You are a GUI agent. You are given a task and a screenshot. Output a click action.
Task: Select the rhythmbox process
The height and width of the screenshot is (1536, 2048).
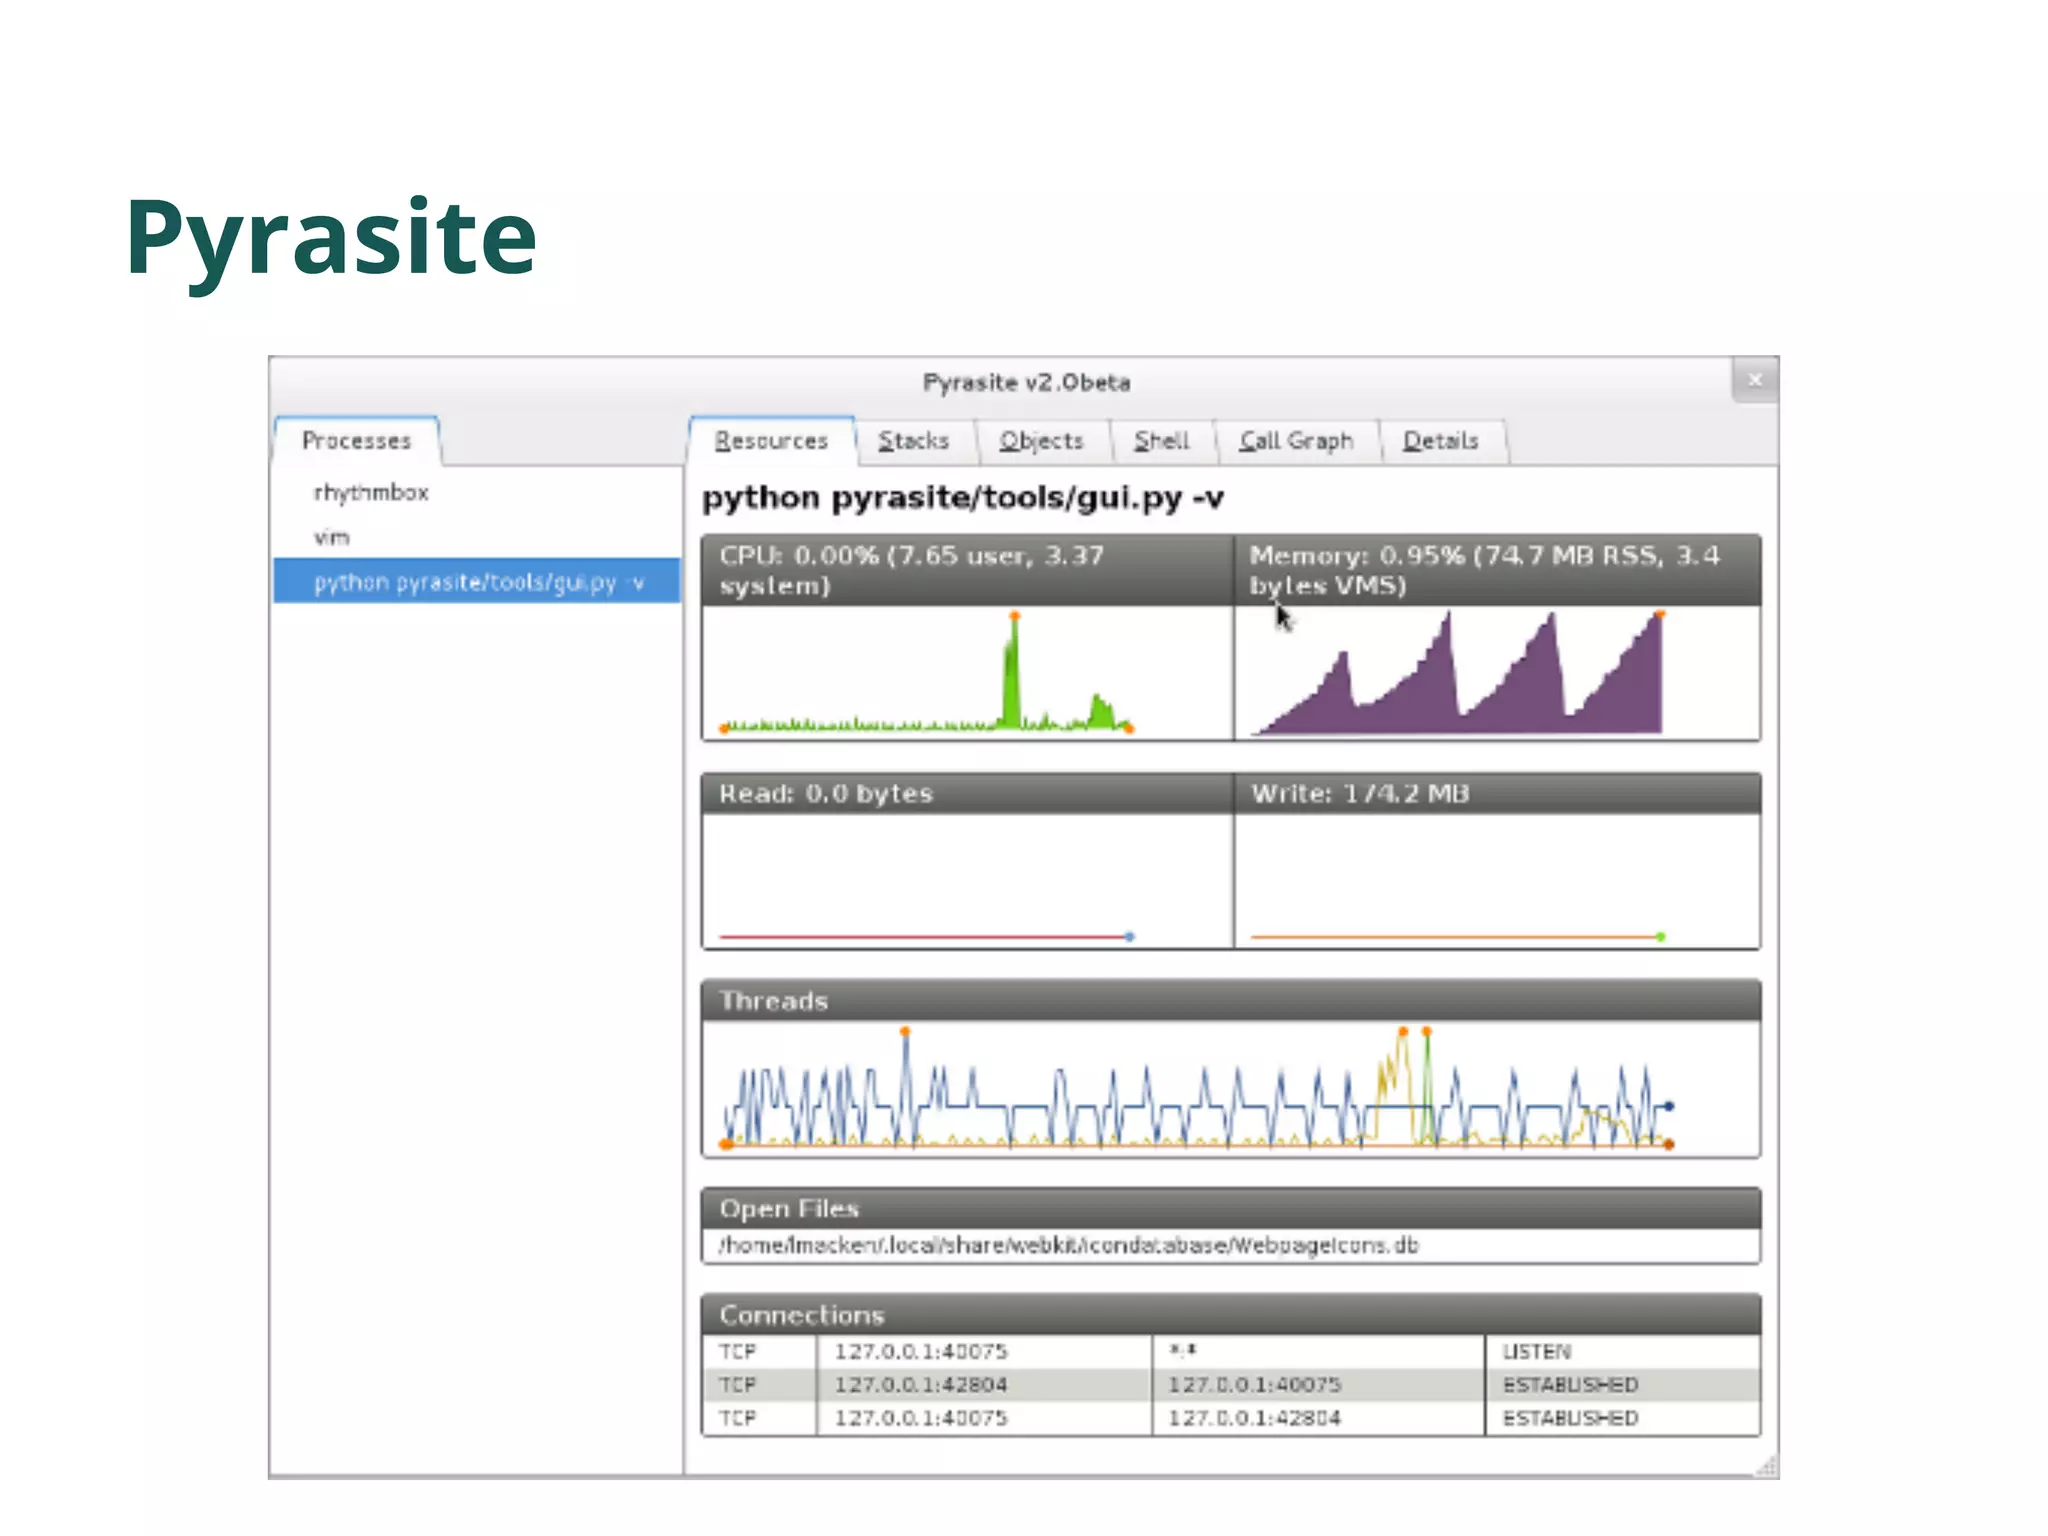(371, 492)
